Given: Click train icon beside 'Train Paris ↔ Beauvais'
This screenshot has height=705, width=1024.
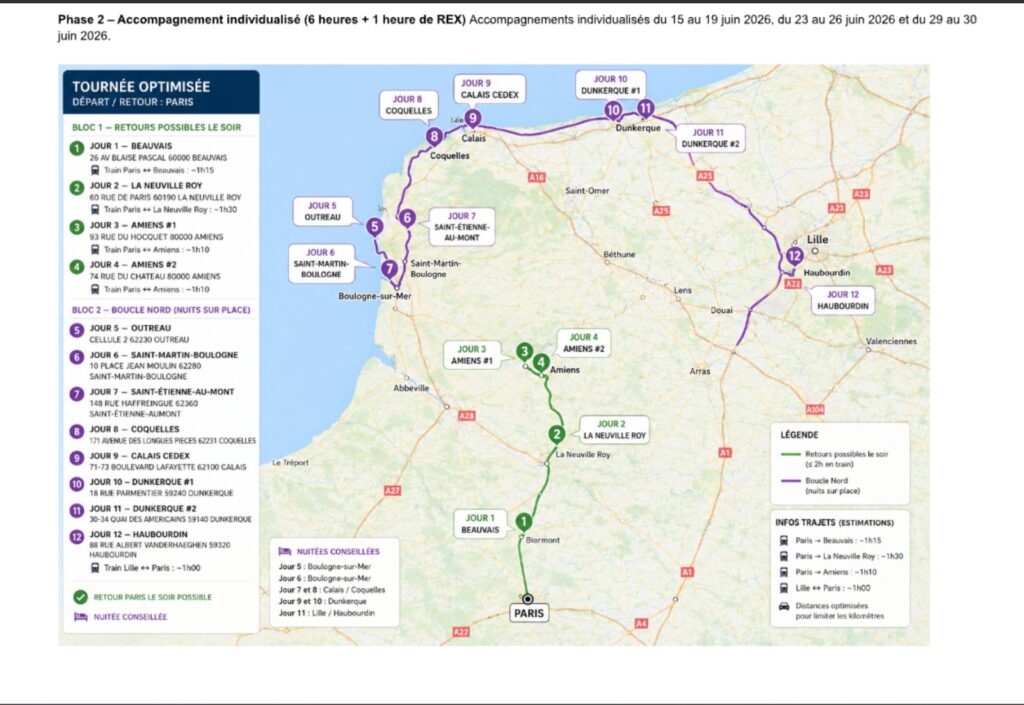Looking at the screenshot, I should click(x=95, y=170).
